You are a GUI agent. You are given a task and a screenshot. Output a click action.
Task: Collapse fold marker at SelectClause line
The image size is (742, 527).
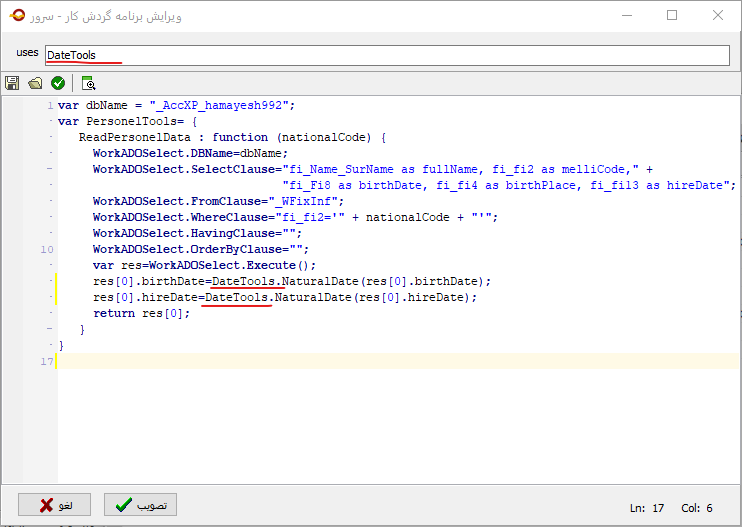50,168
